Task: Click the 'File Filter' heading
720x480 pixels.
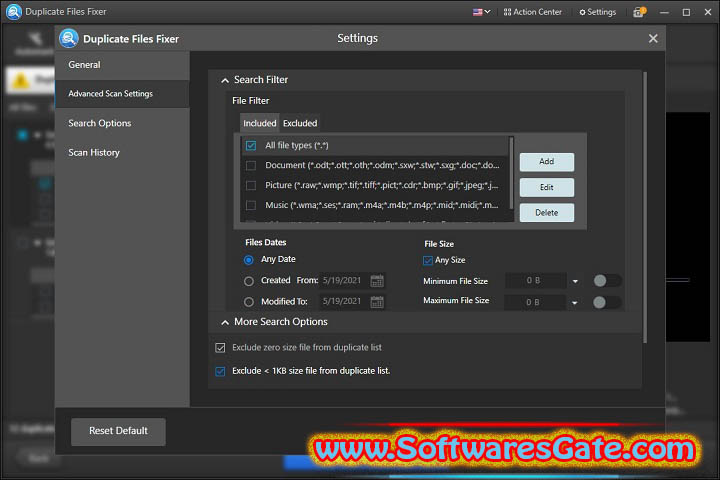Action: 251,101
